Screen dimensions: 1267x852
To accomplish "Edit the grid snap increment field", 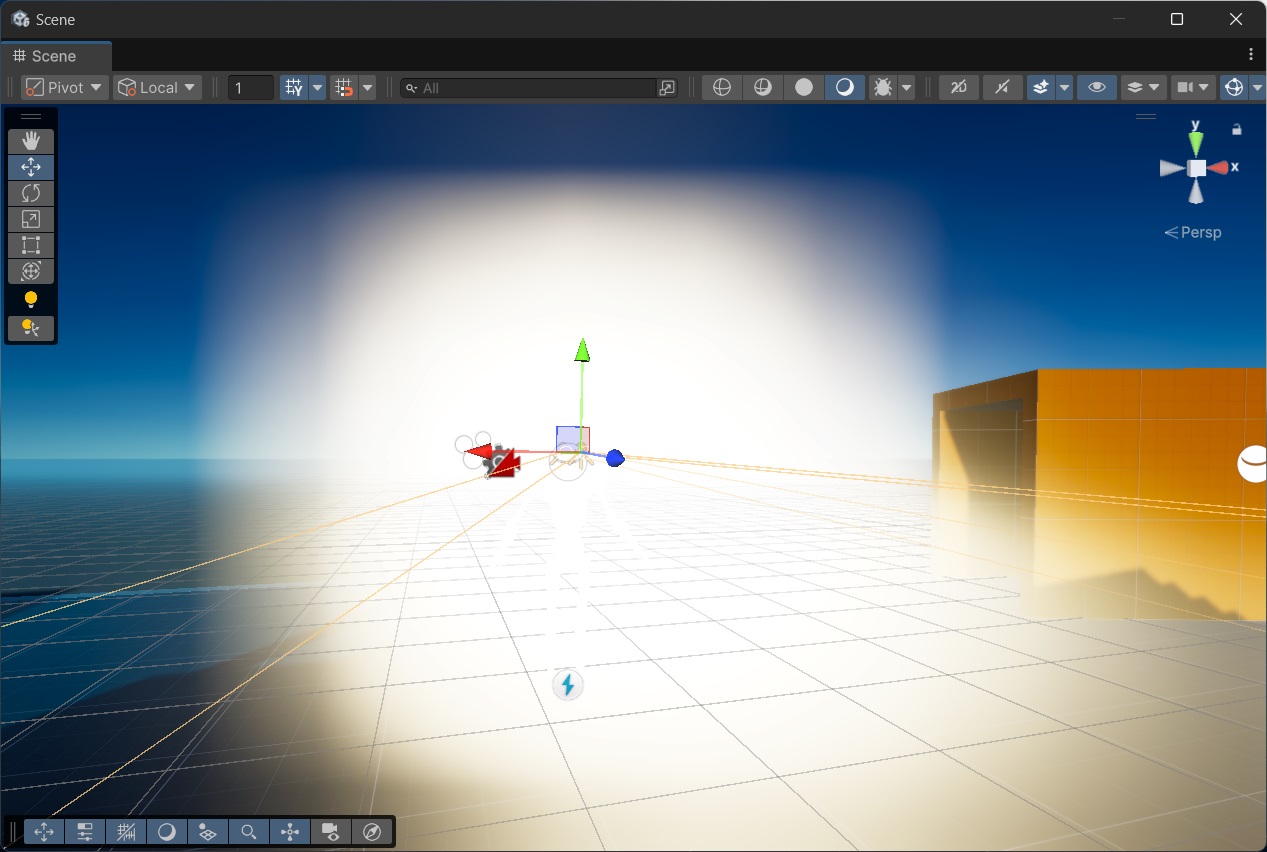I will pyautogui.click(x=250, y=87).
